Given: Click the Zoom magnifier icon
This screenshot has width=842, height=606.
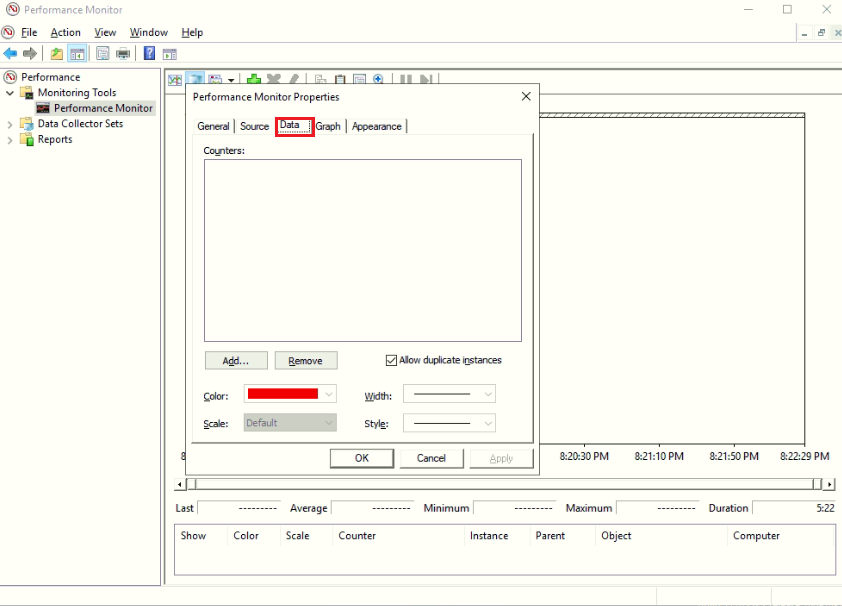Looking at the screenshot, I should [x=379, y=79].
